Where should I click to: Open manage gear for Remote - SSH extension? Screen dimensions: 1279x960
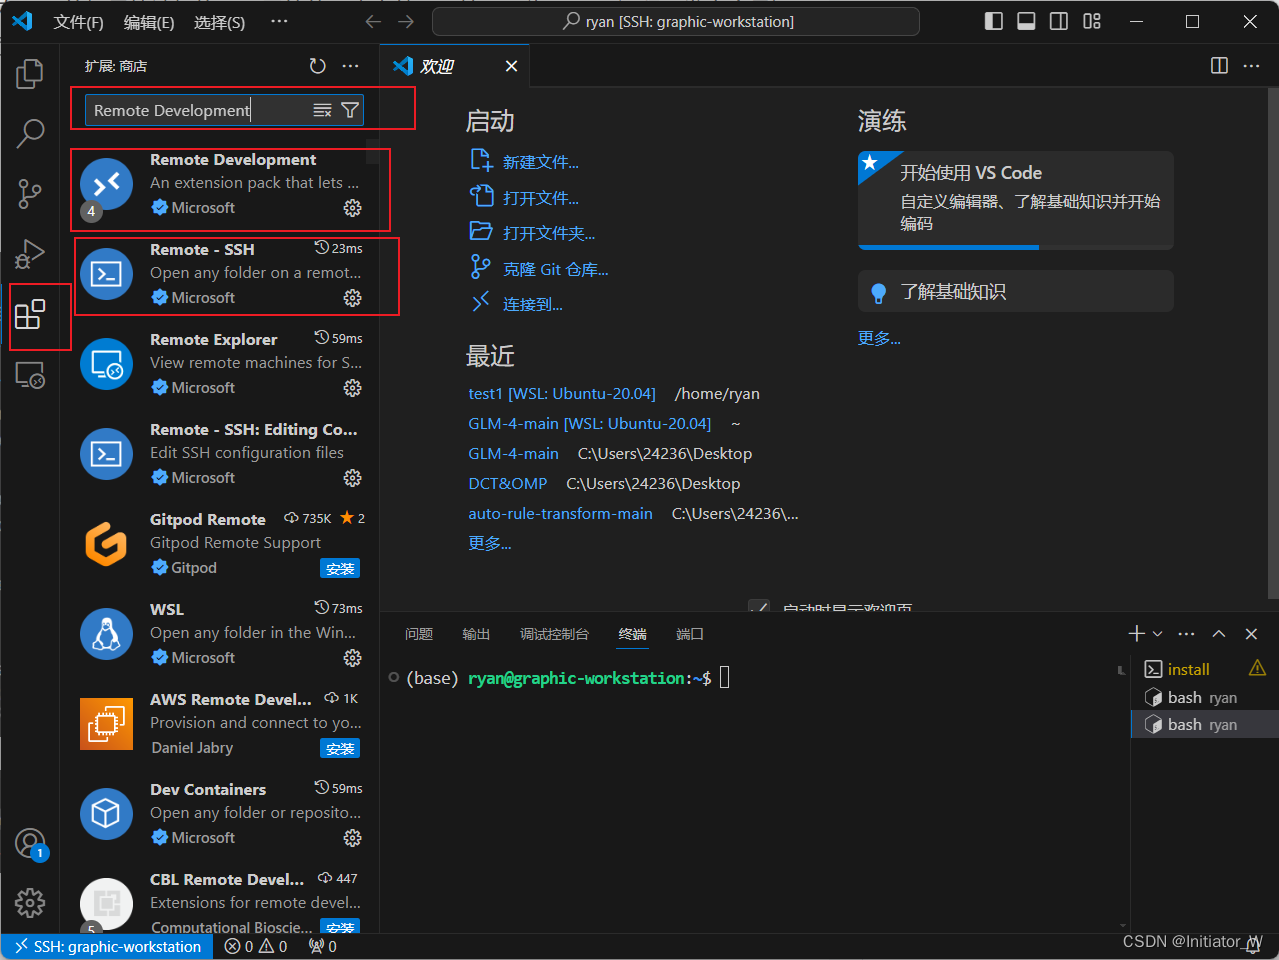352,298
